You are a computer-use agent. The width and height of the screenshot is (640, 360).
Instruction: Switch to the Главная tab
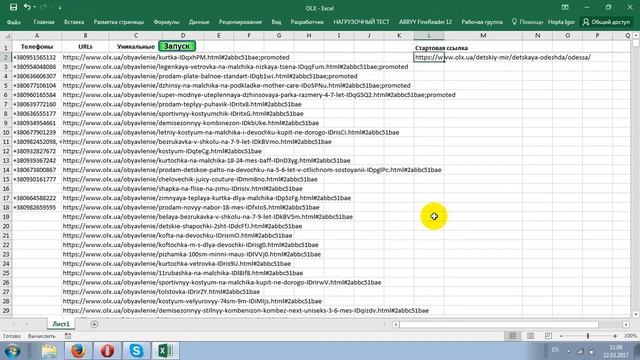pos(44,22)
